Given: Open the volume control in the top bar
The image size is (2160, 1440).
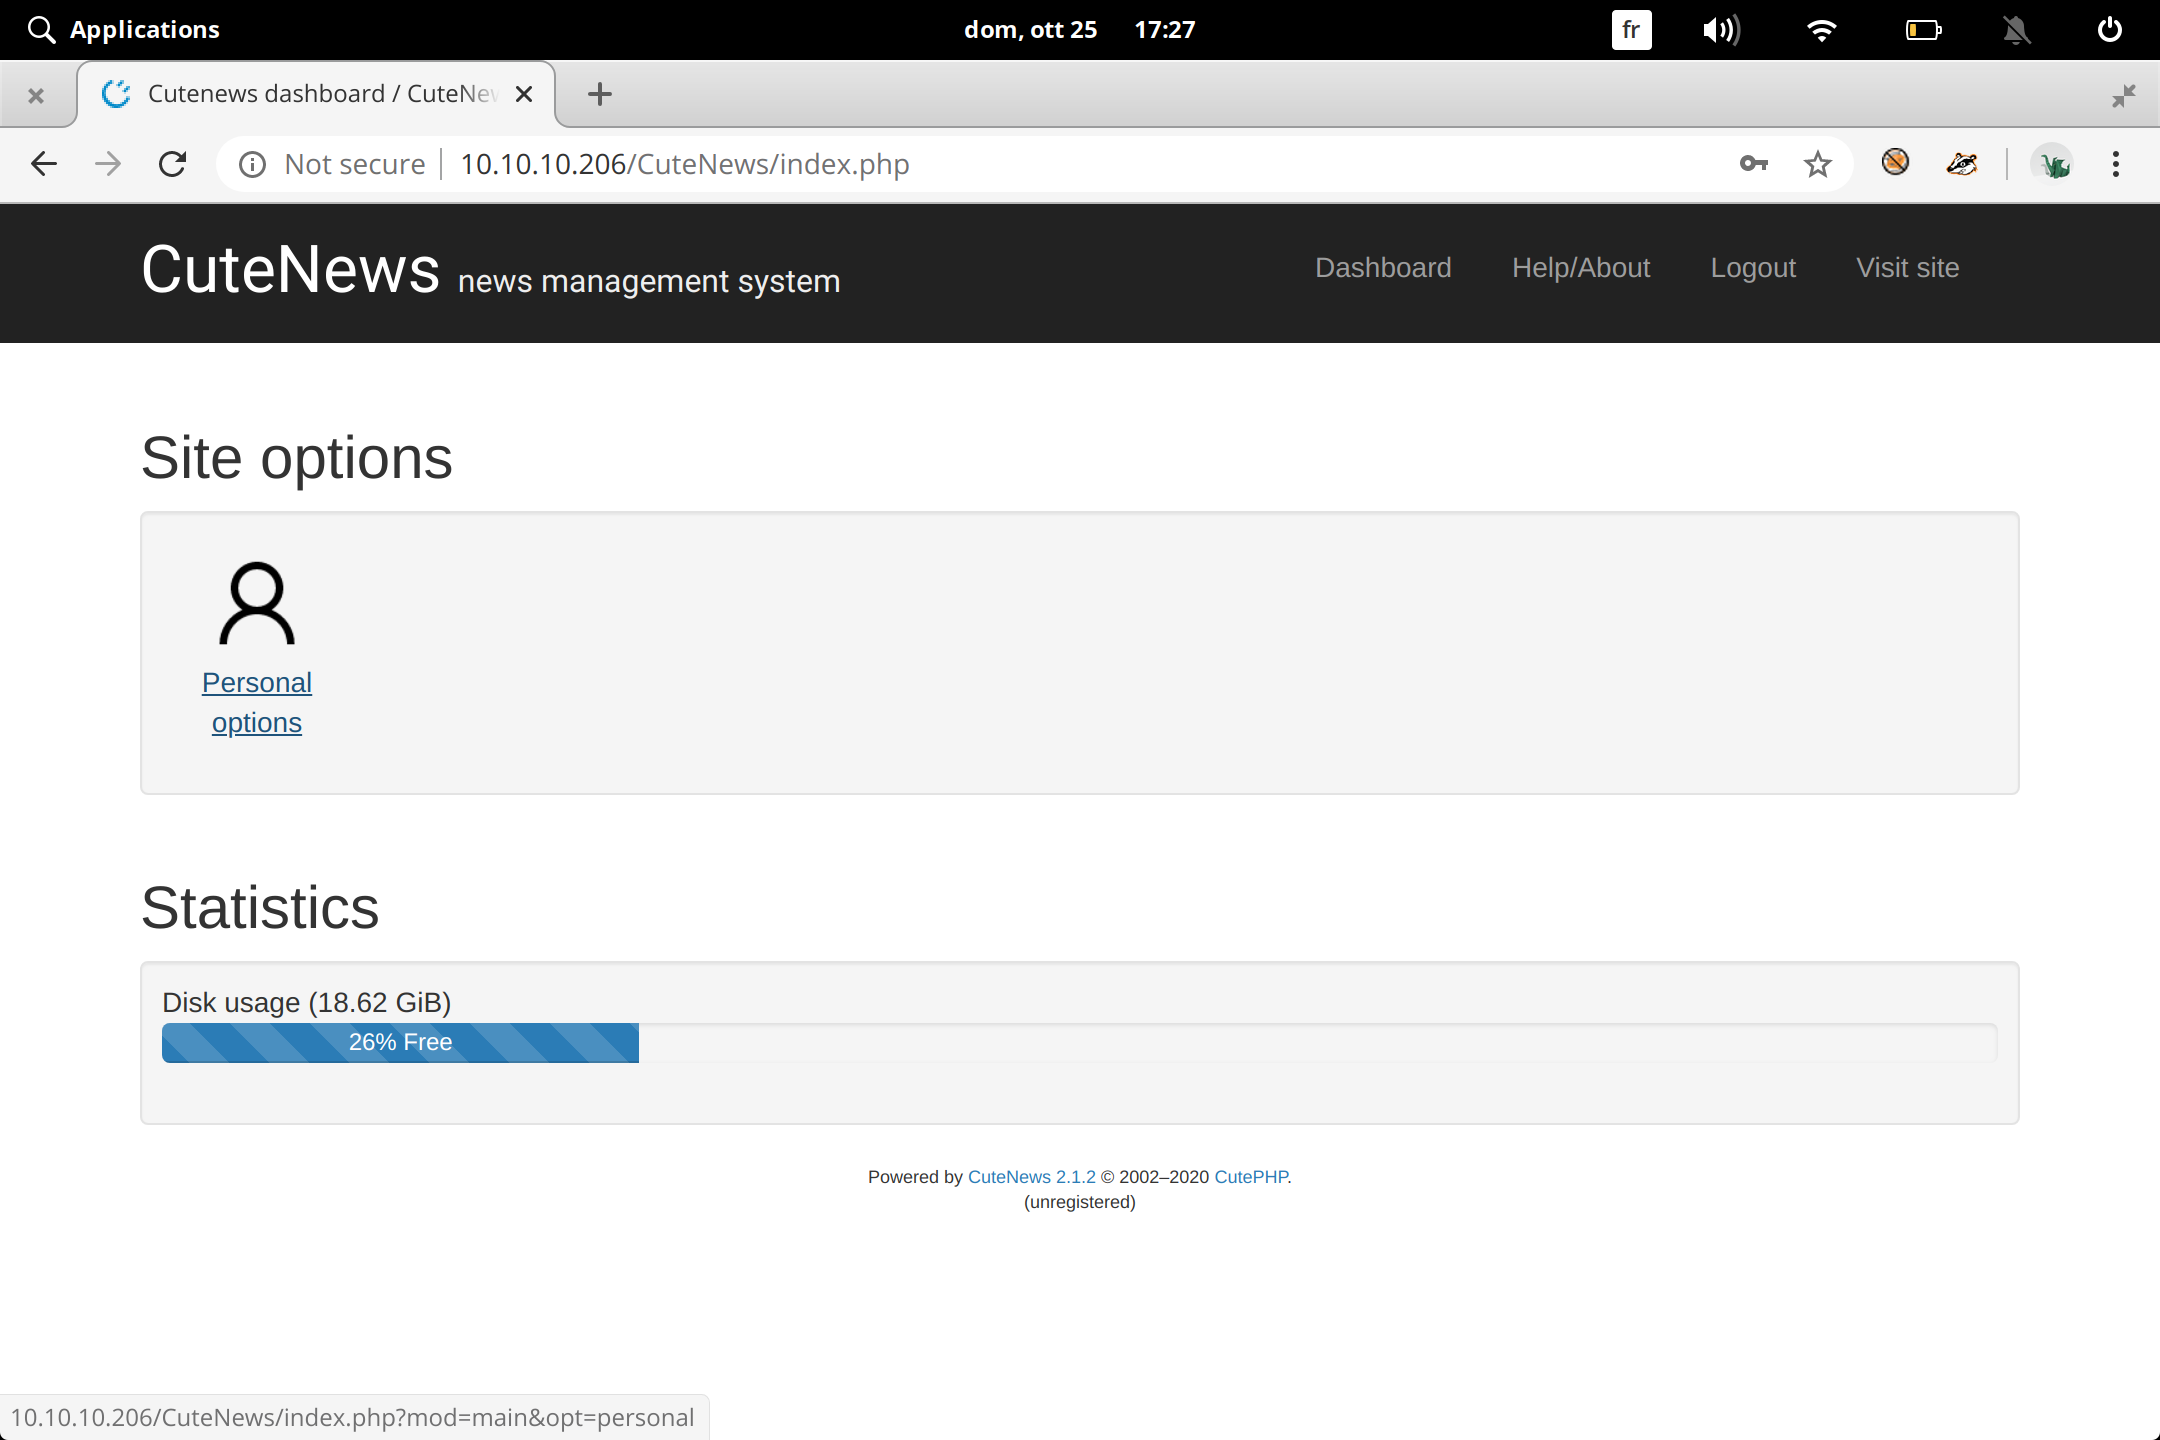Looking at the screenshot, I should [x=1721, y=30].
